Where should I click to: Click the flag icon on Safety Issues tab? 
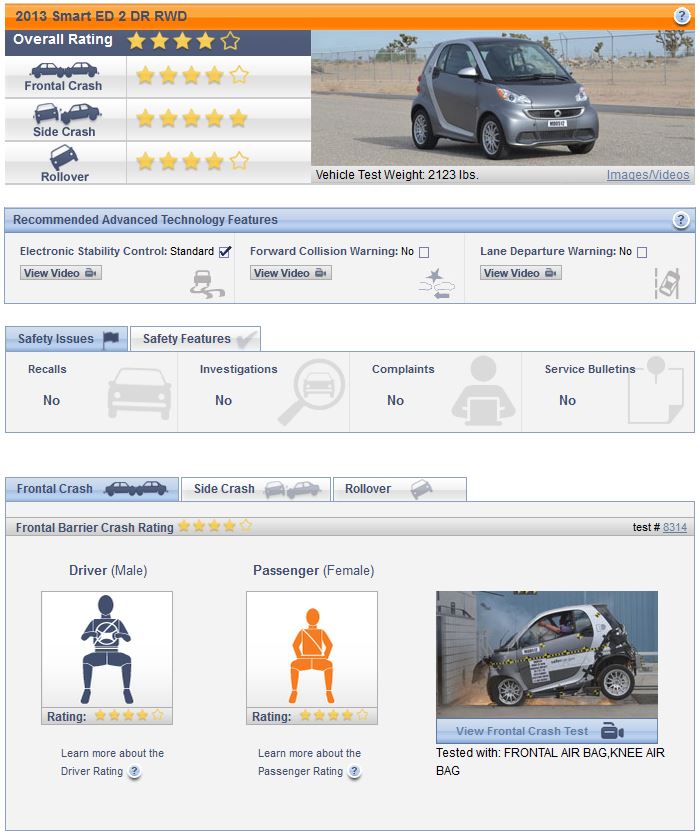tap(111, 339)
